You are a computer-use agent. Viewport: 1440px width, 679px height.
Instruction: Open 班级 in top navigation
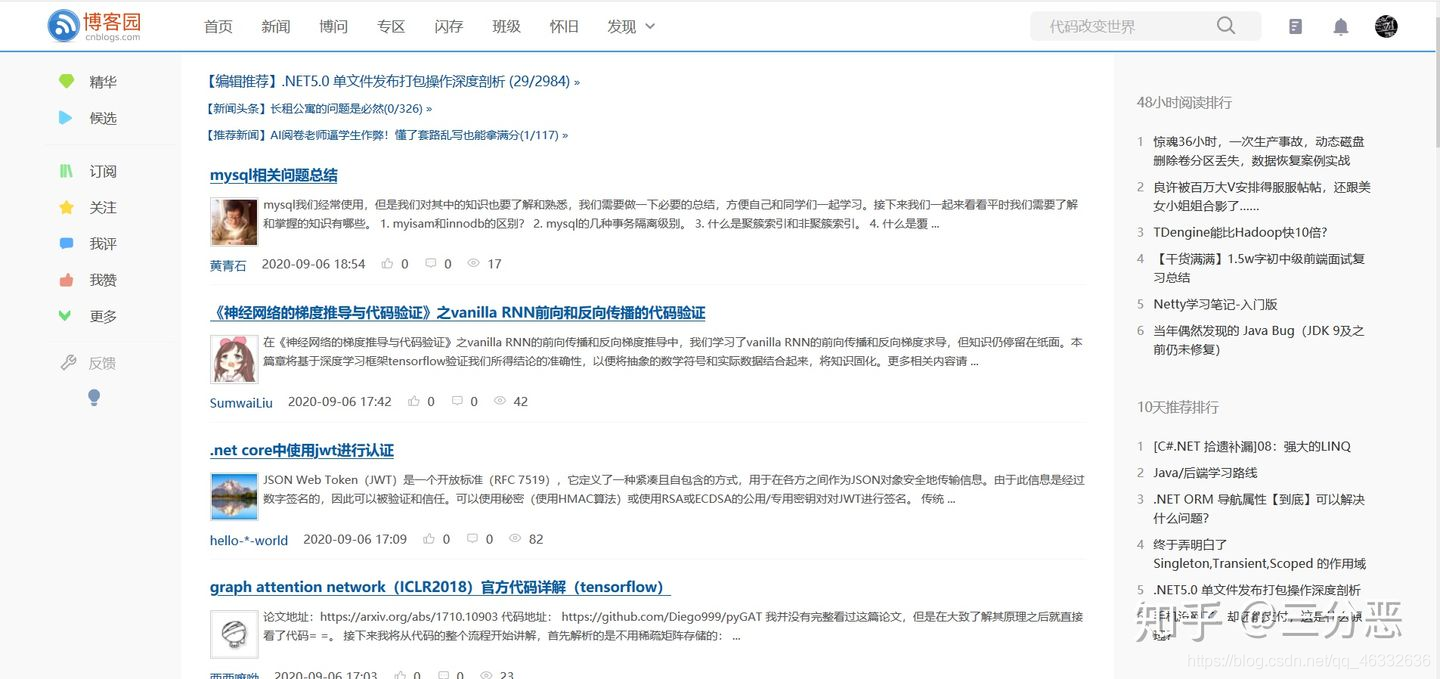tap(507, 27)
